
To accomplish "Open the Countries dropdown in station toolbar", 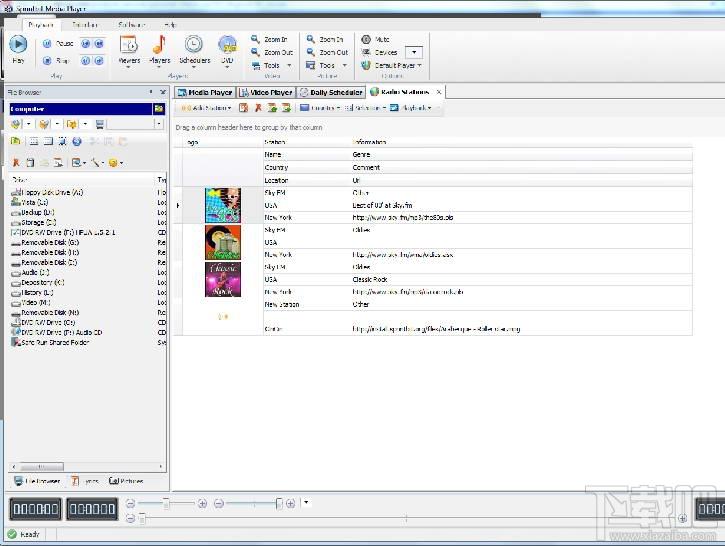I will coord(320,108).
